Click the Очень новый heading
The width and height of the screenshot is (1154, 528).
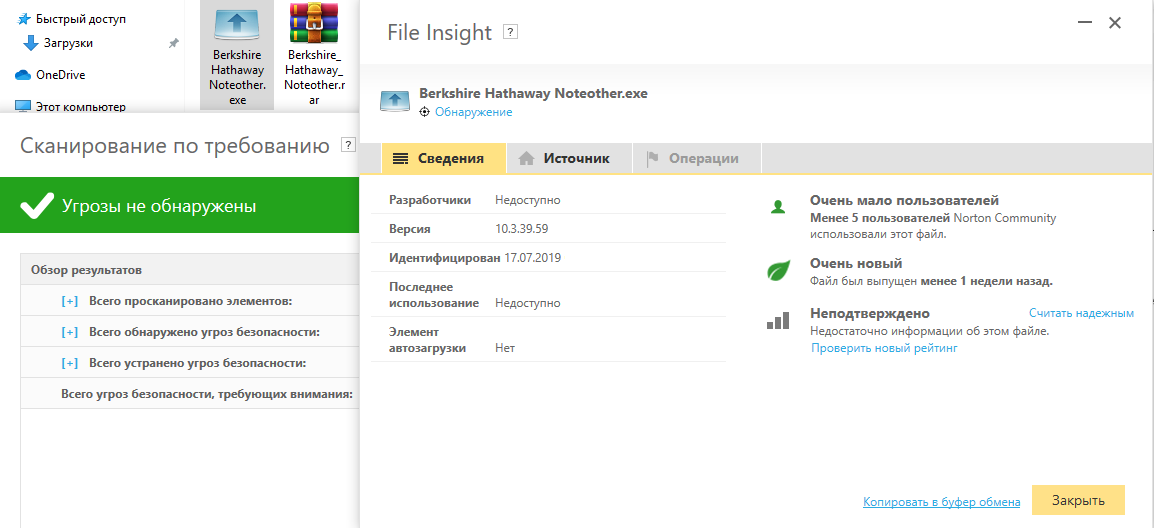(x=856, y=263)
